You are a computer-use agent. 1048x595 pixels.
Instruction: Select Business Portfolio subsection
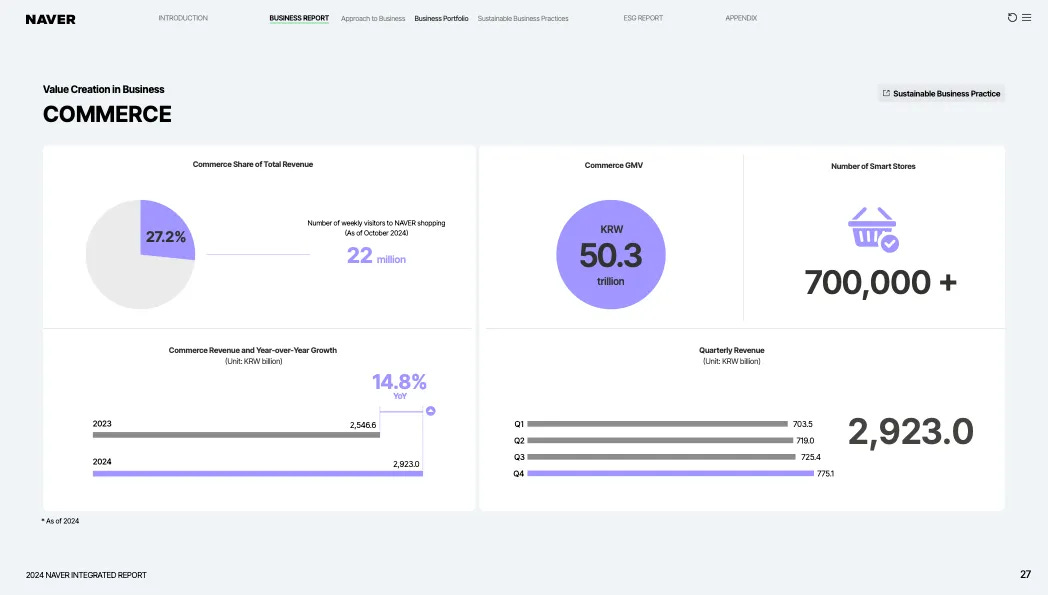(441, 19)
